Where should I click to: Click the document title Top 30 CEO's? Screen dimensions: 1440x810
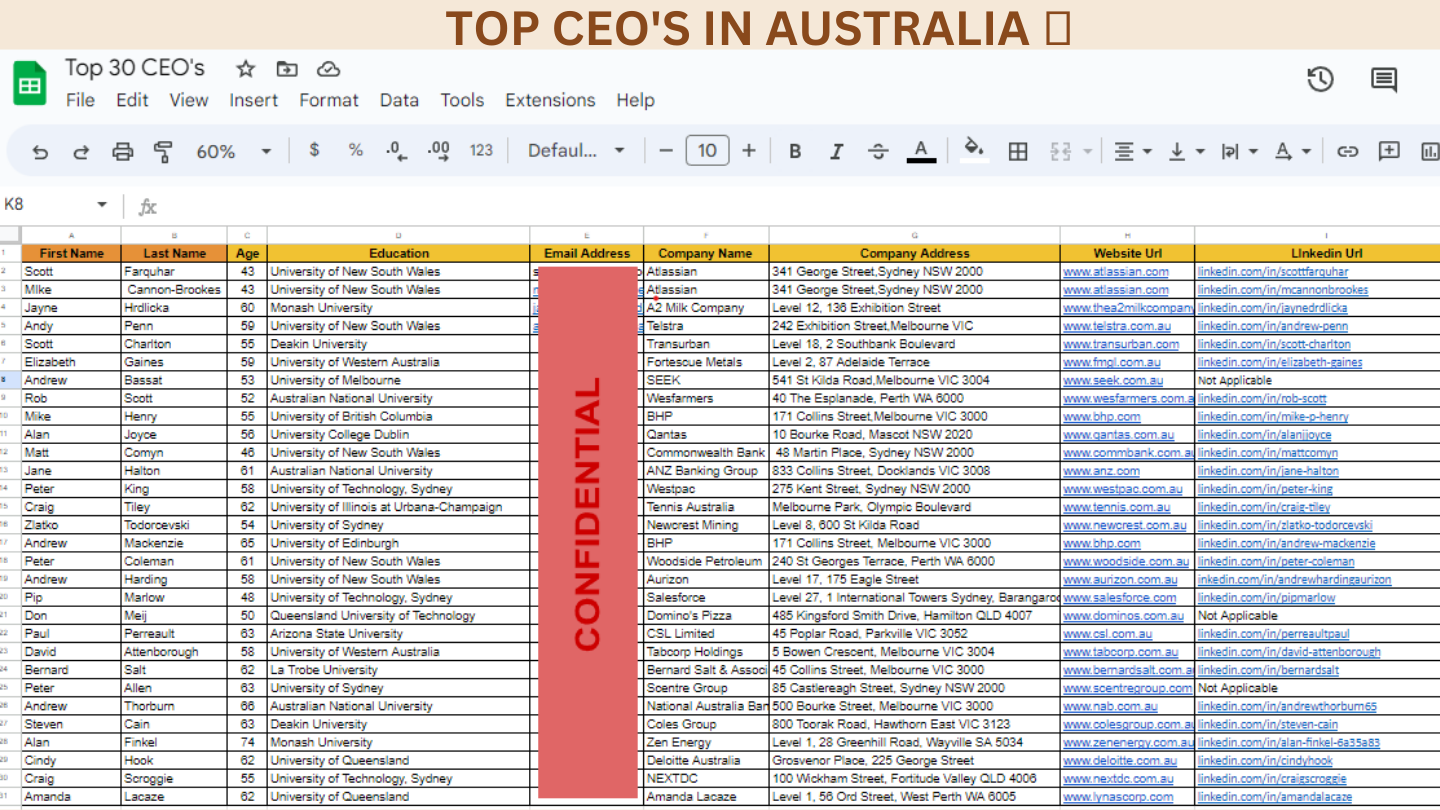pos(135,68)
